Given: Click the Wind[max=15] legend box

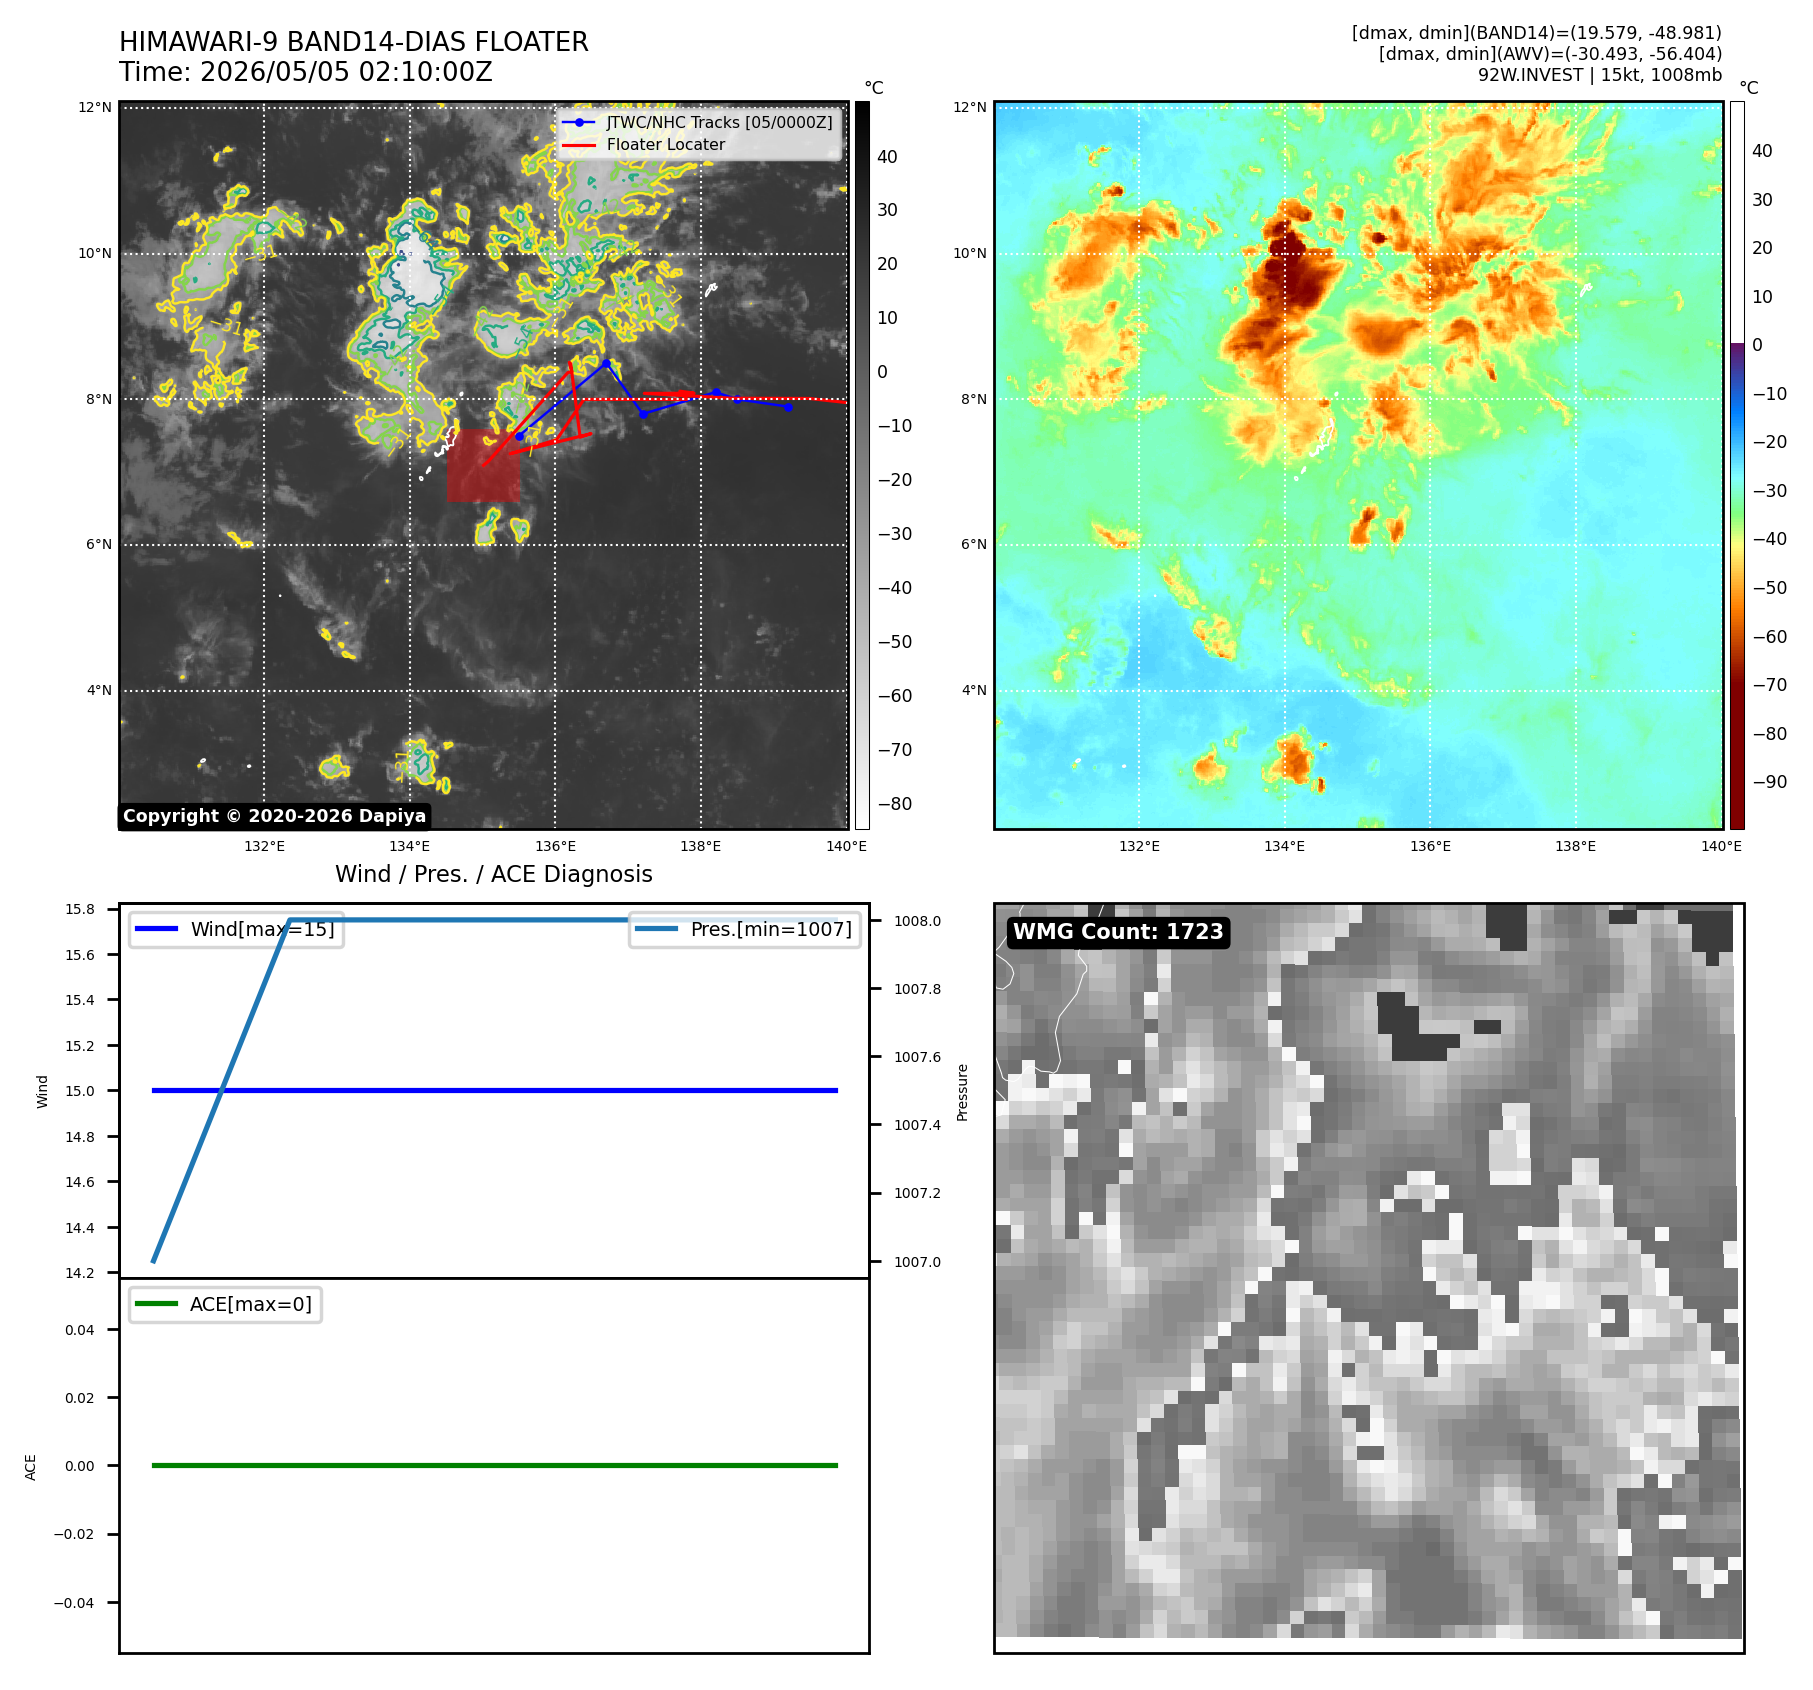Looking at the screenshot, I should [236, 930].
